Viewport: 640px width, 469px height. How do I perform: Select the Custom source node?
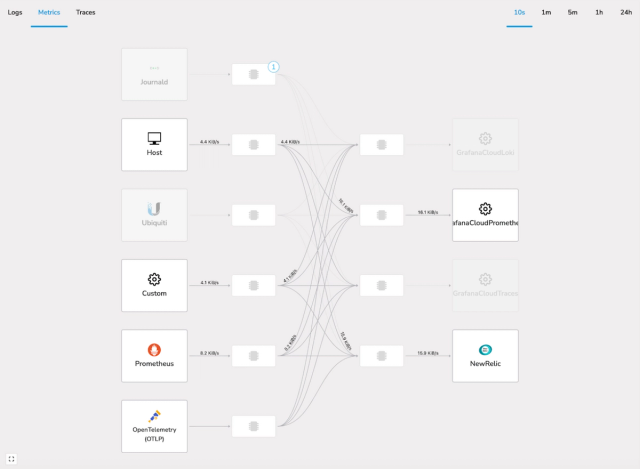[x=154, y=285]
